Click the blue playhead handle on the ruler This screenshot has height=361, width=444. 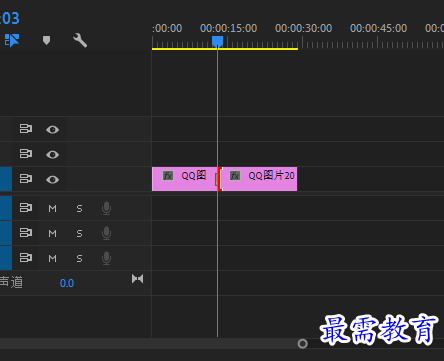[217, 42]
